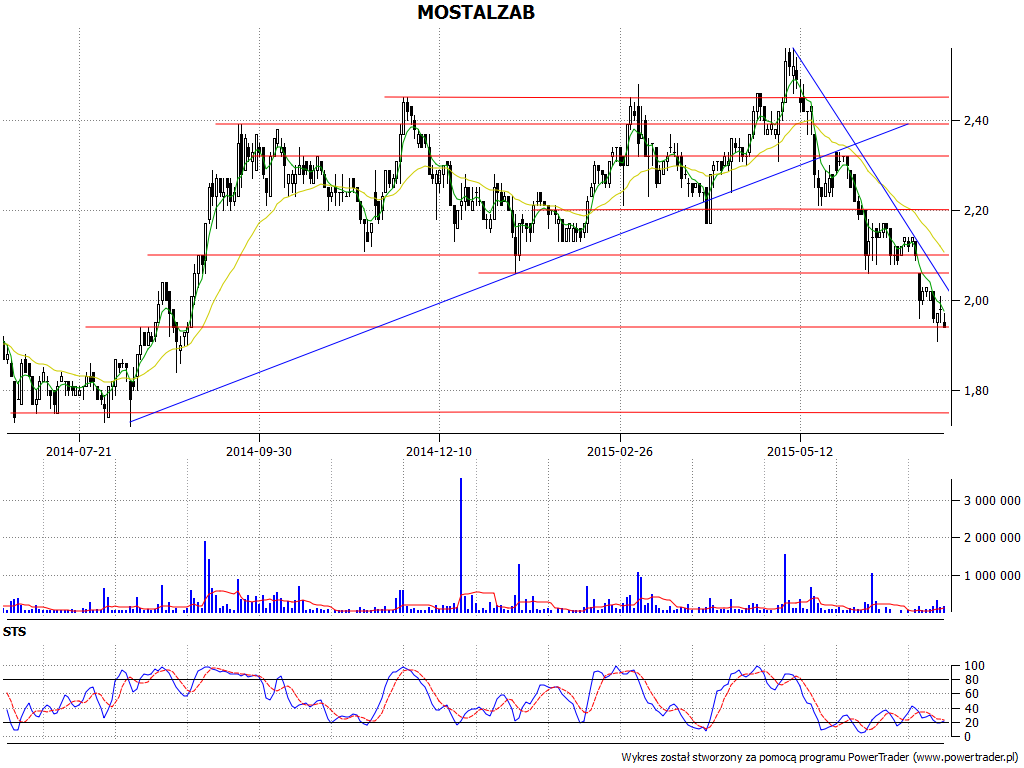Select the 2014-09-30 date label
The image size is (1024, 768).
point(259,451)
